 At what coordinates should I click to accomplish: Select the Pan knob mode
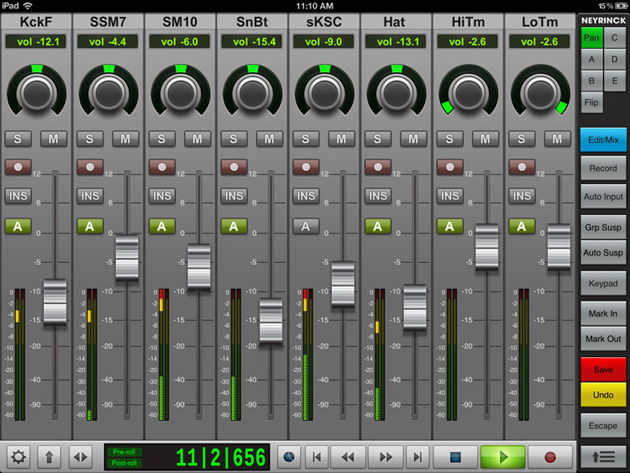592,38
